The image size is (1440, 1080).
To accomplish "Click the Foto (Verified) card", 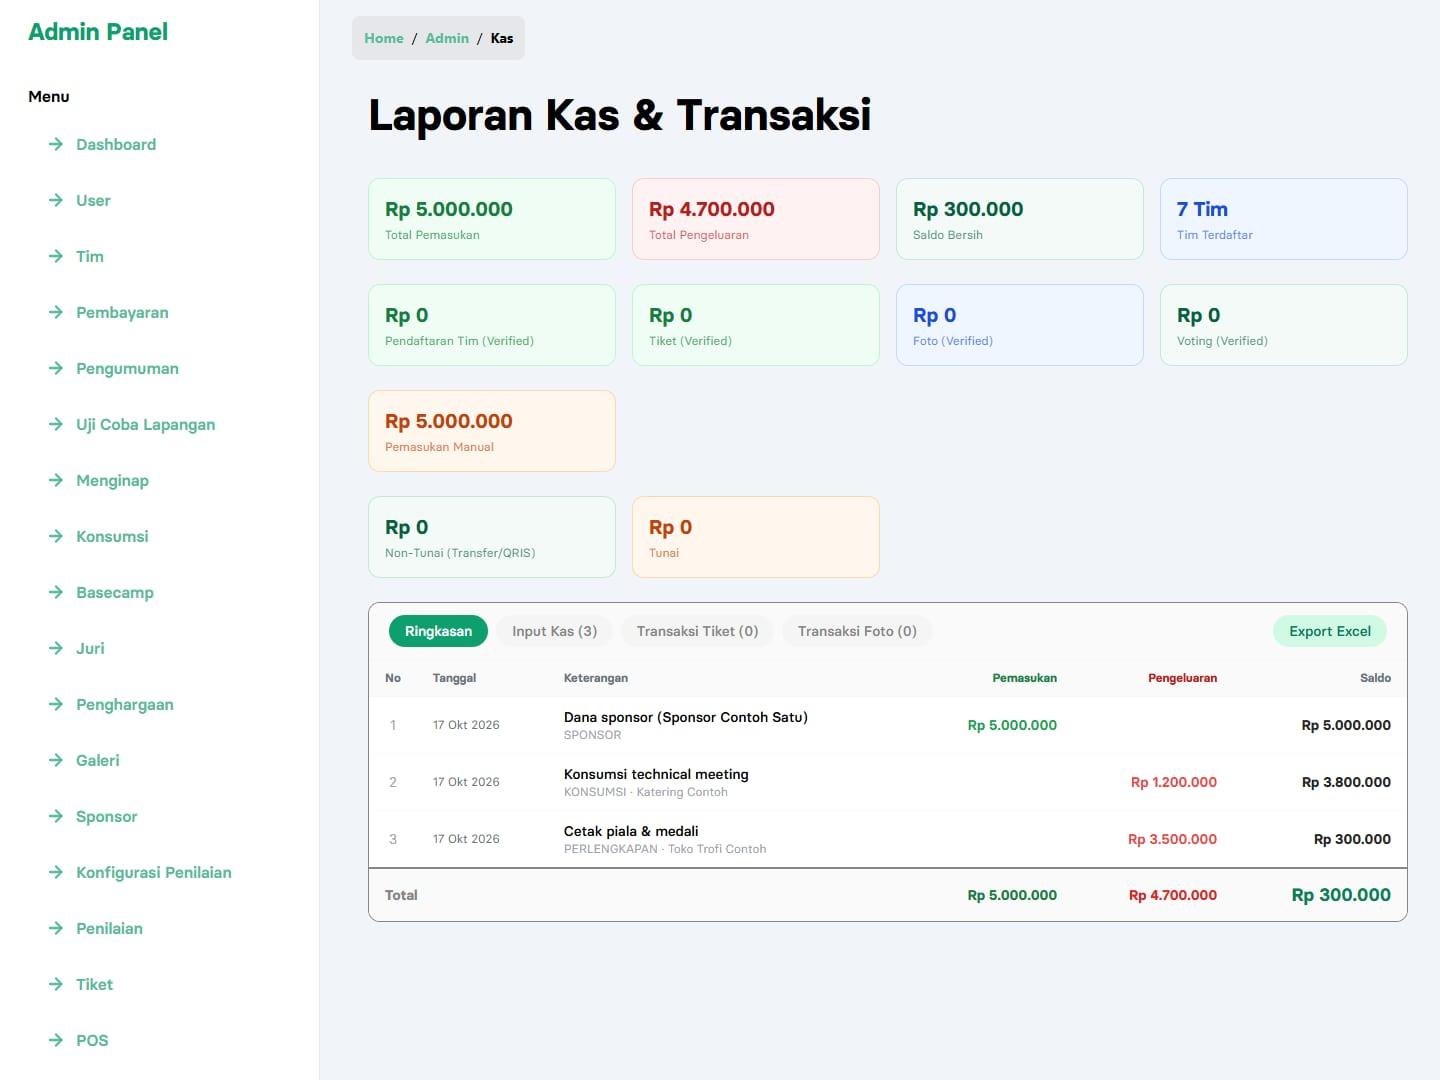I will [x=1020, y=325].
